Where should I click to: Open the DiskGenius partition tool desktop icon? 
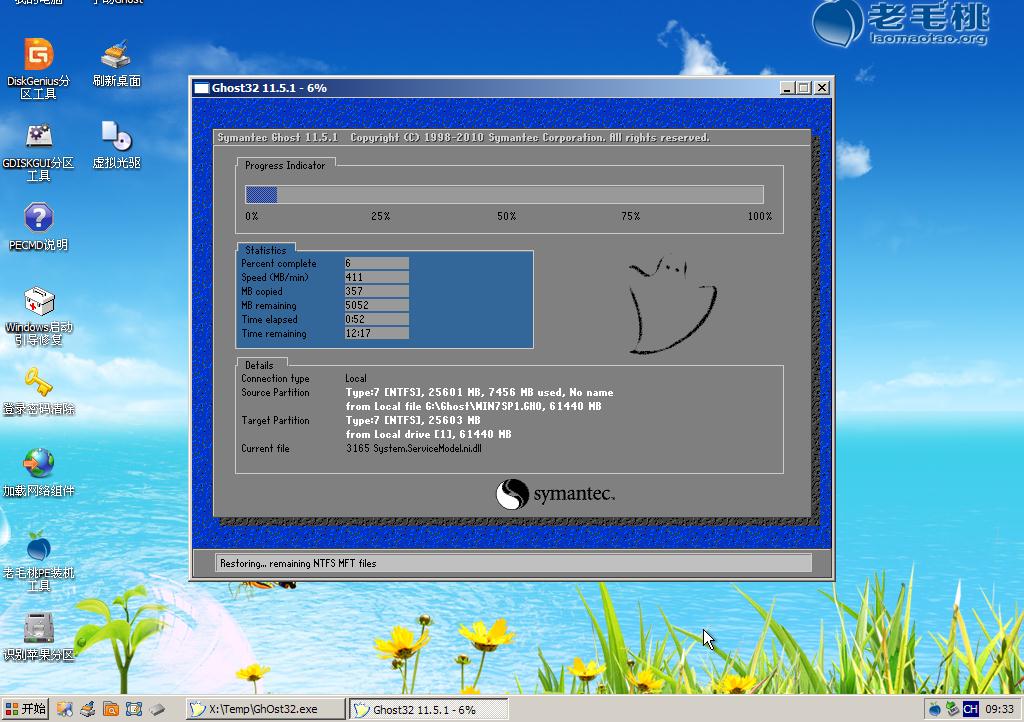coord(38,56)
